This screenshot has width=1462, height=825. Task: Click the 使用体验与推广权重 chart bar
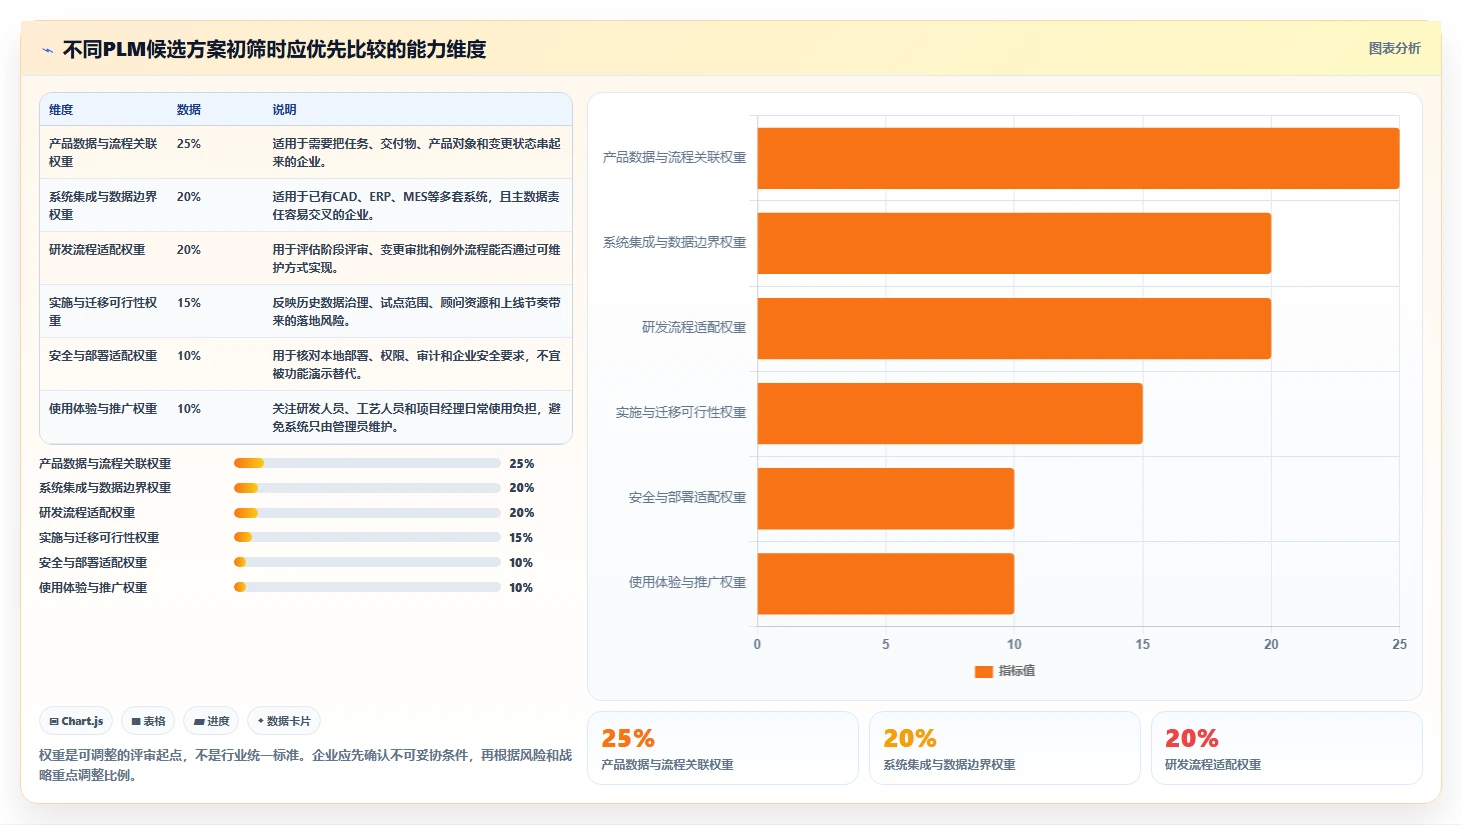click(x=886, y=583)
